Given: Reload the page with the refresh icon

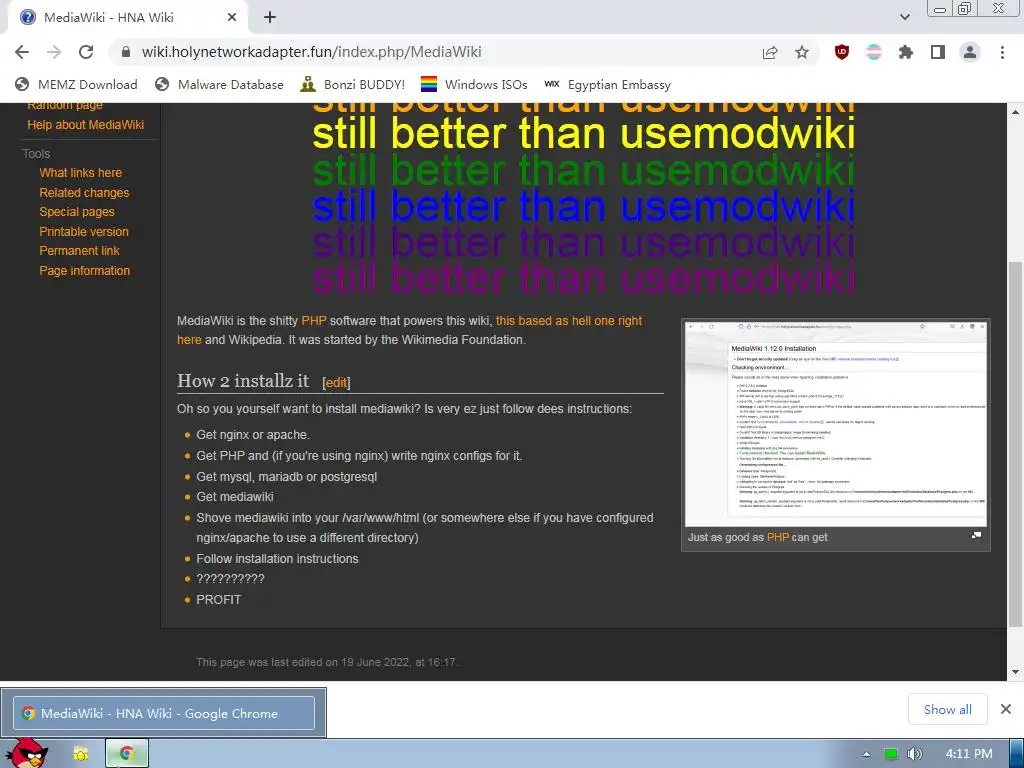Looking at the screenshot, I should (x=86, y=52).
